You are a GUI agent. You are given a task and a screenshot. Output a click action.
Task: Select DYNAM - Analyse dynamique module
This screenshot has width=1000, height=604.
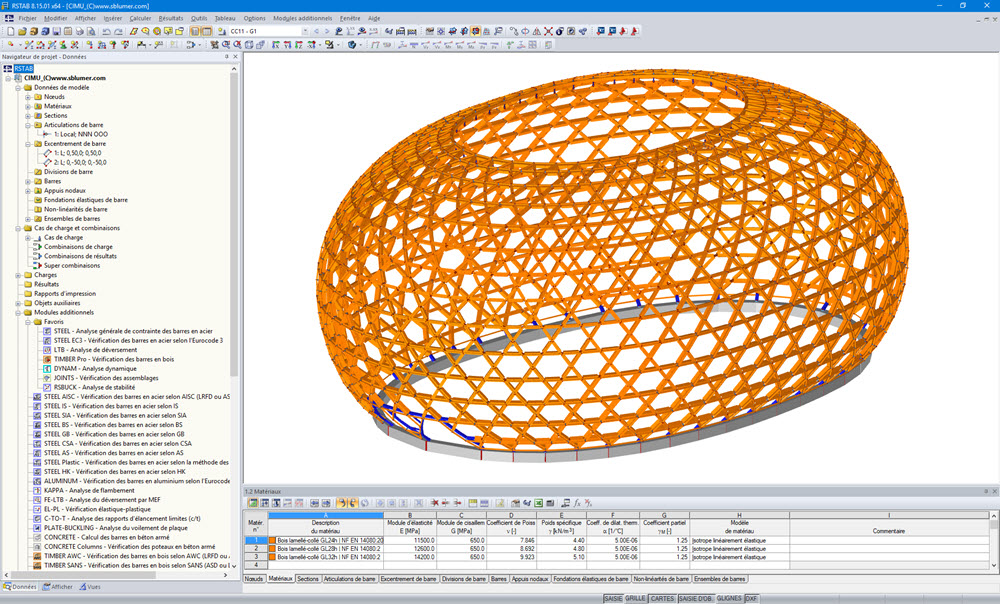95,369
